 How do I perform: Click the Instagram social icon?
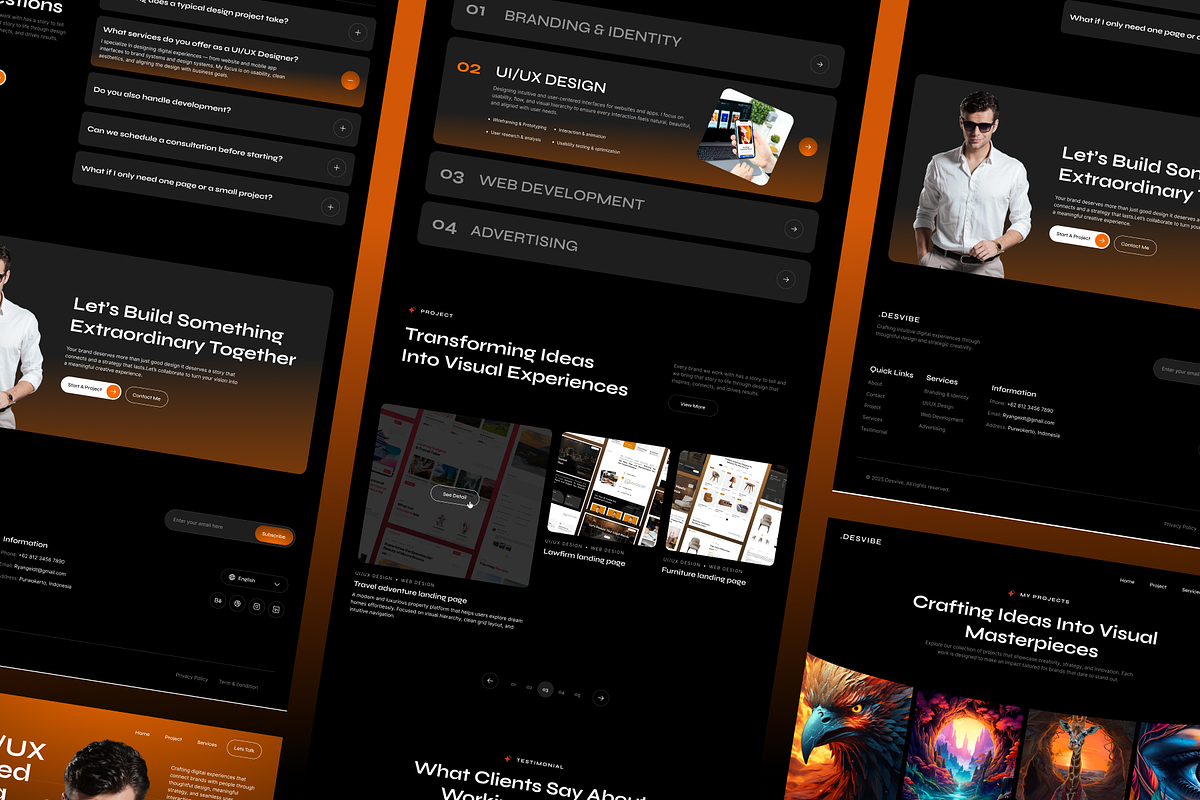click(256, 606)
